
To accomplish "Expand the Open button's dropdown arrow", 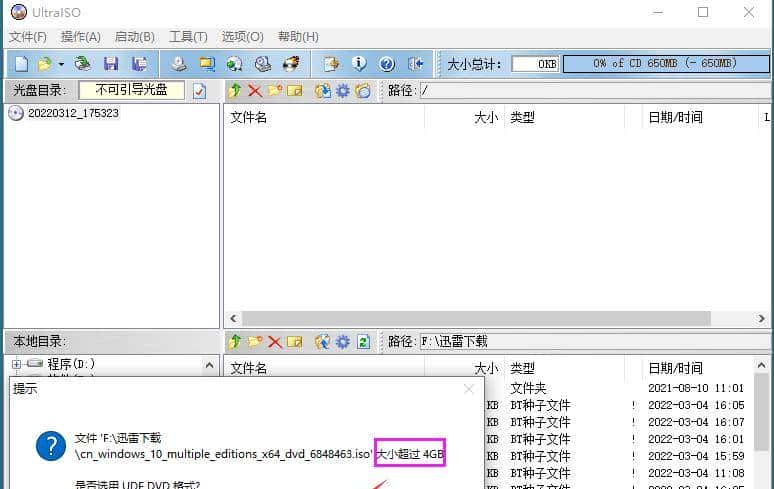I will click(61, 64).
